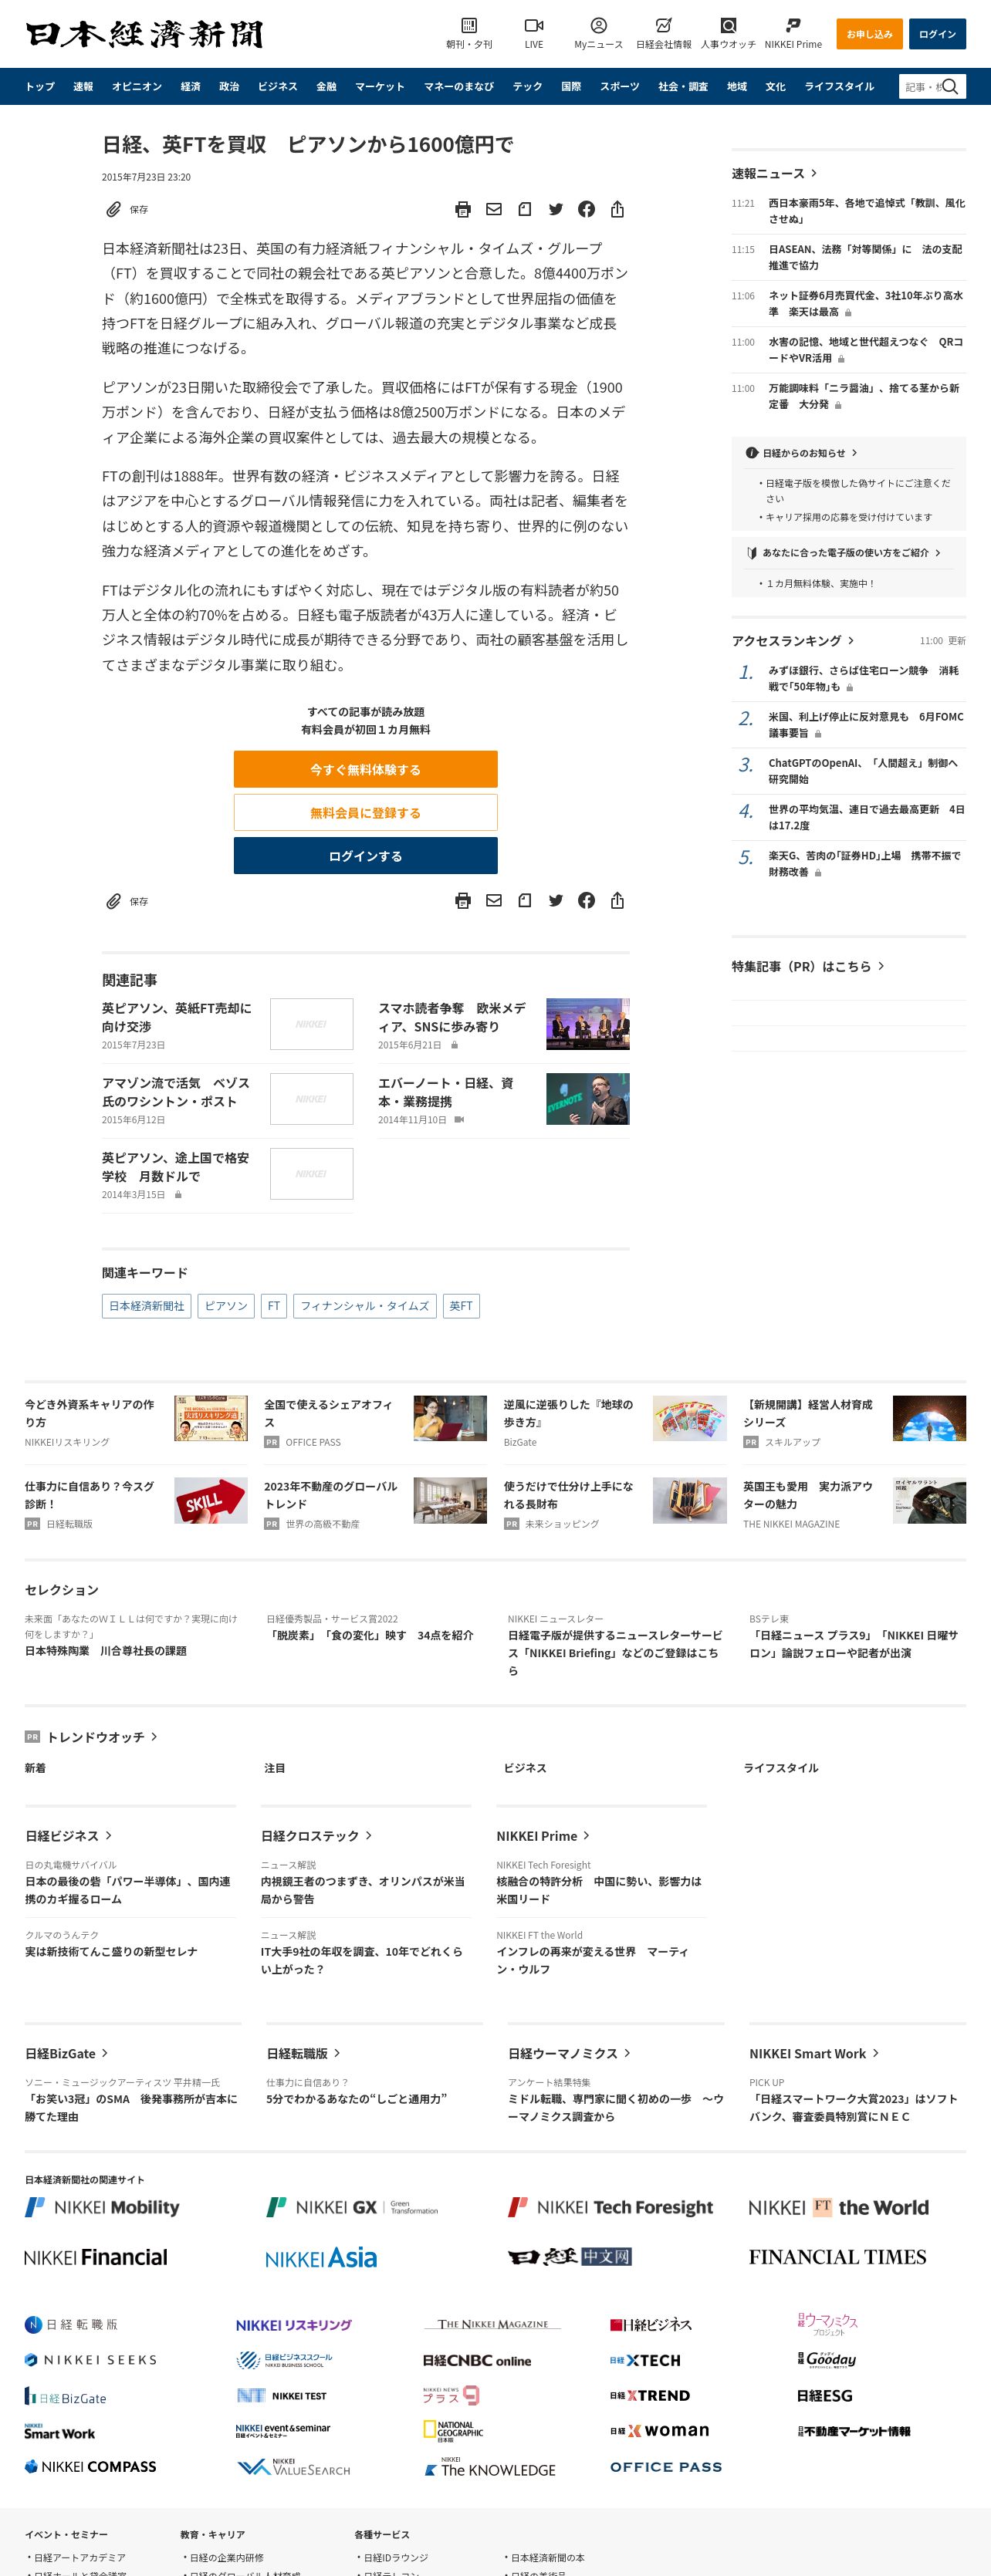Open the FINANCIAL TIMES logo link
Screen dimensions: 991x2576
pyautogui.click(x=838, y=2257)
